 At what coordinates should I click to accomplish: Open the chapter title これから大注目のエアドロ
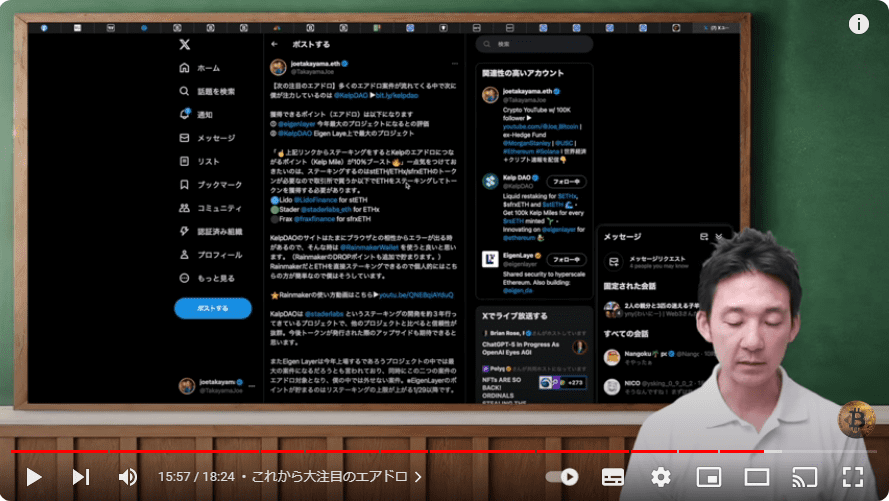[x=336, y=477]
